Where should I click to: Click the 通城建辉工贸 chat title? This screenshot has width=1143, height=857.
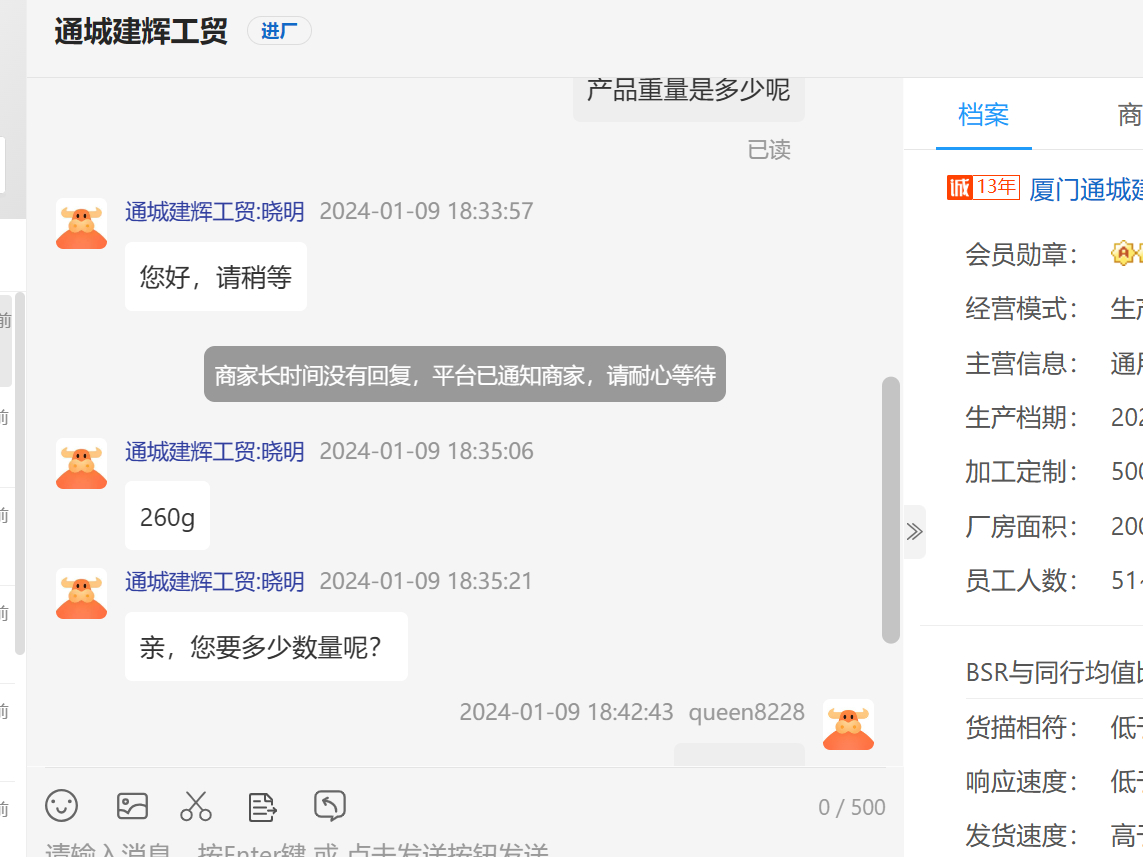click(x=141, y=31)
